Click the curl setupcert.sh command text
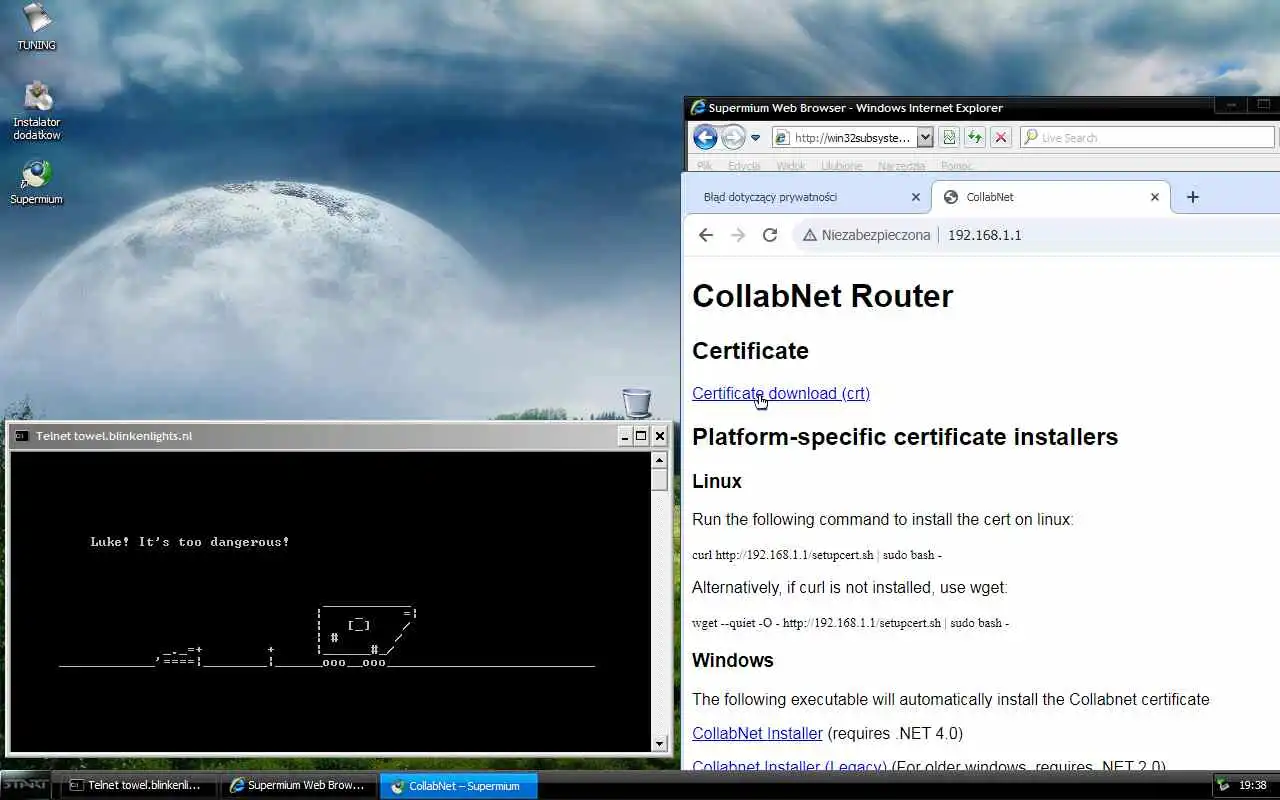1280x800 pixels. coord(817,555)
